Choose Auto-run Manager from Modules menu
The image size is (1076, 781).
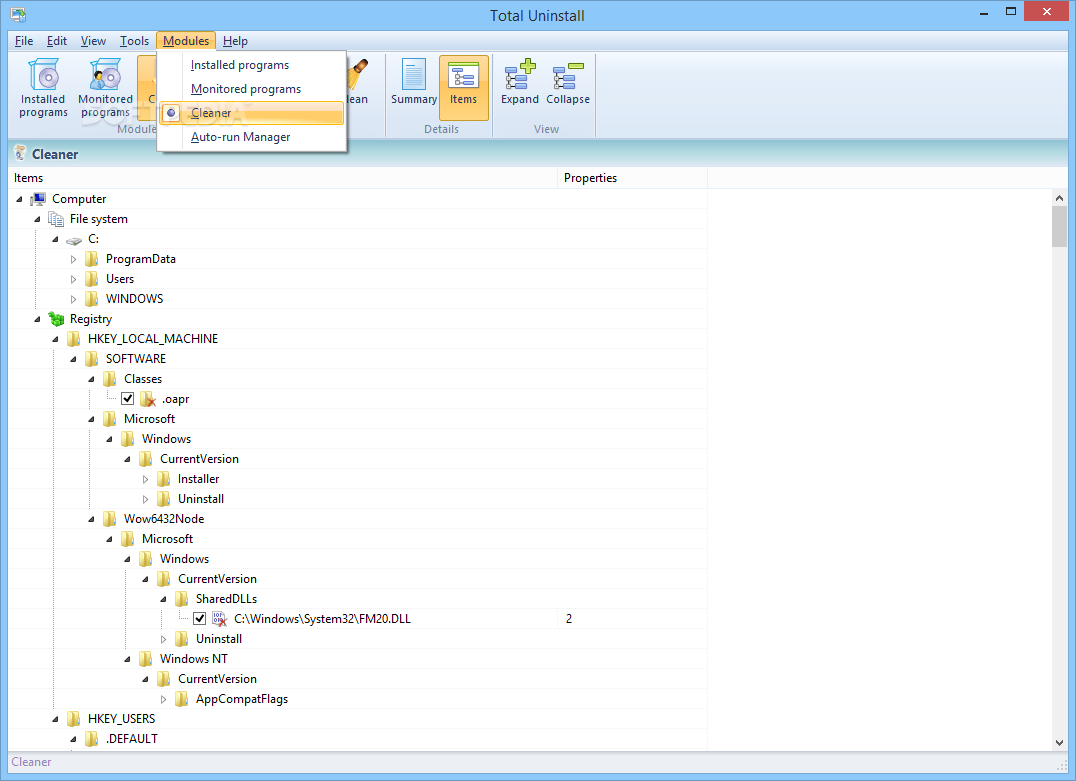[251, 137]
